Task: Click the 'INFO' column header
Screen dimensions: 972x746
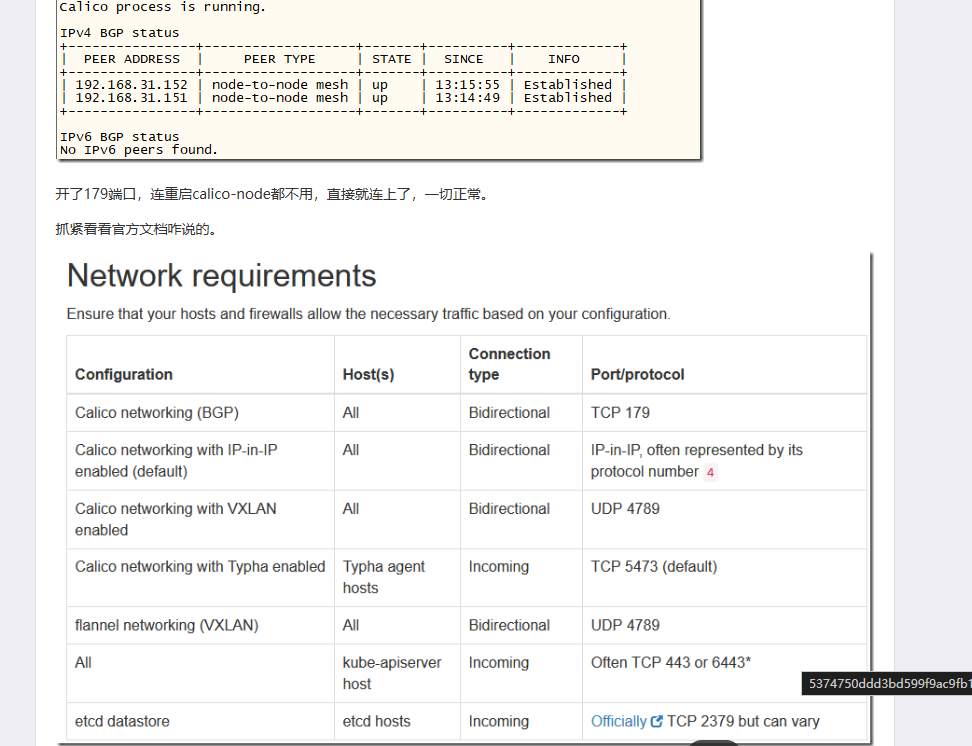Action: [x=563, y=59]
